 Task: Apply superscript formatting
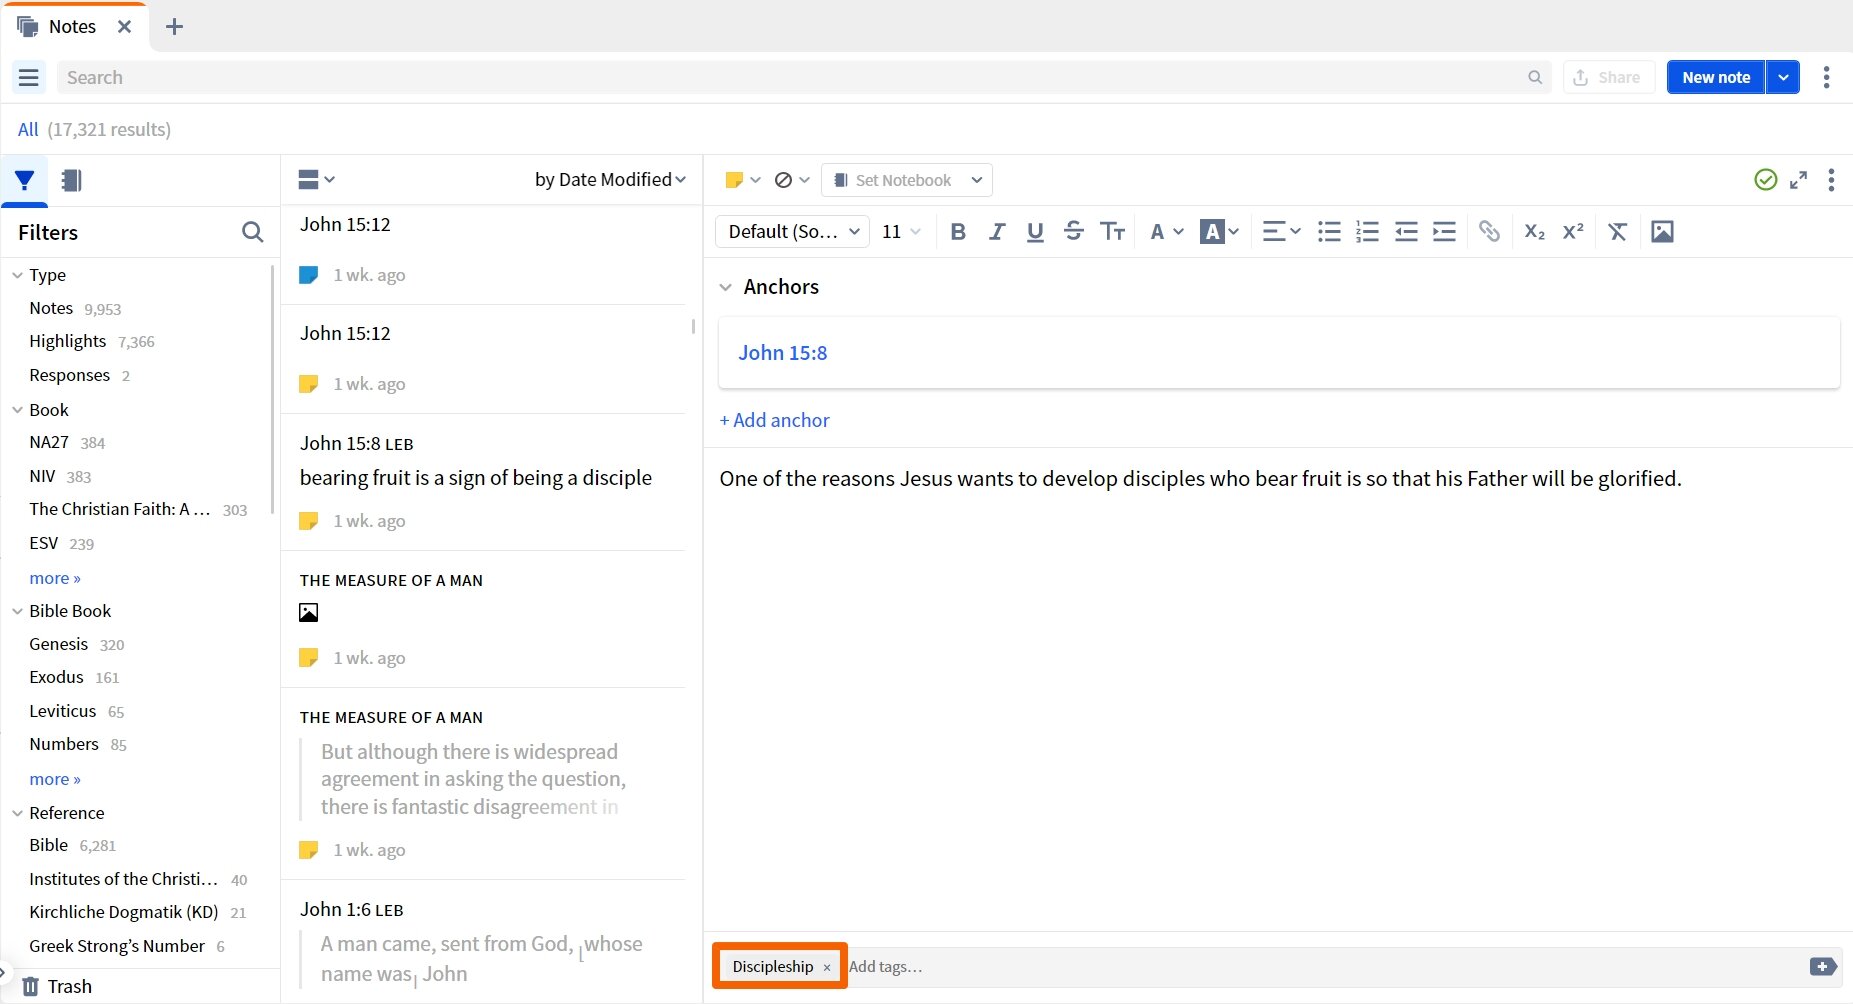(1573, 231)
